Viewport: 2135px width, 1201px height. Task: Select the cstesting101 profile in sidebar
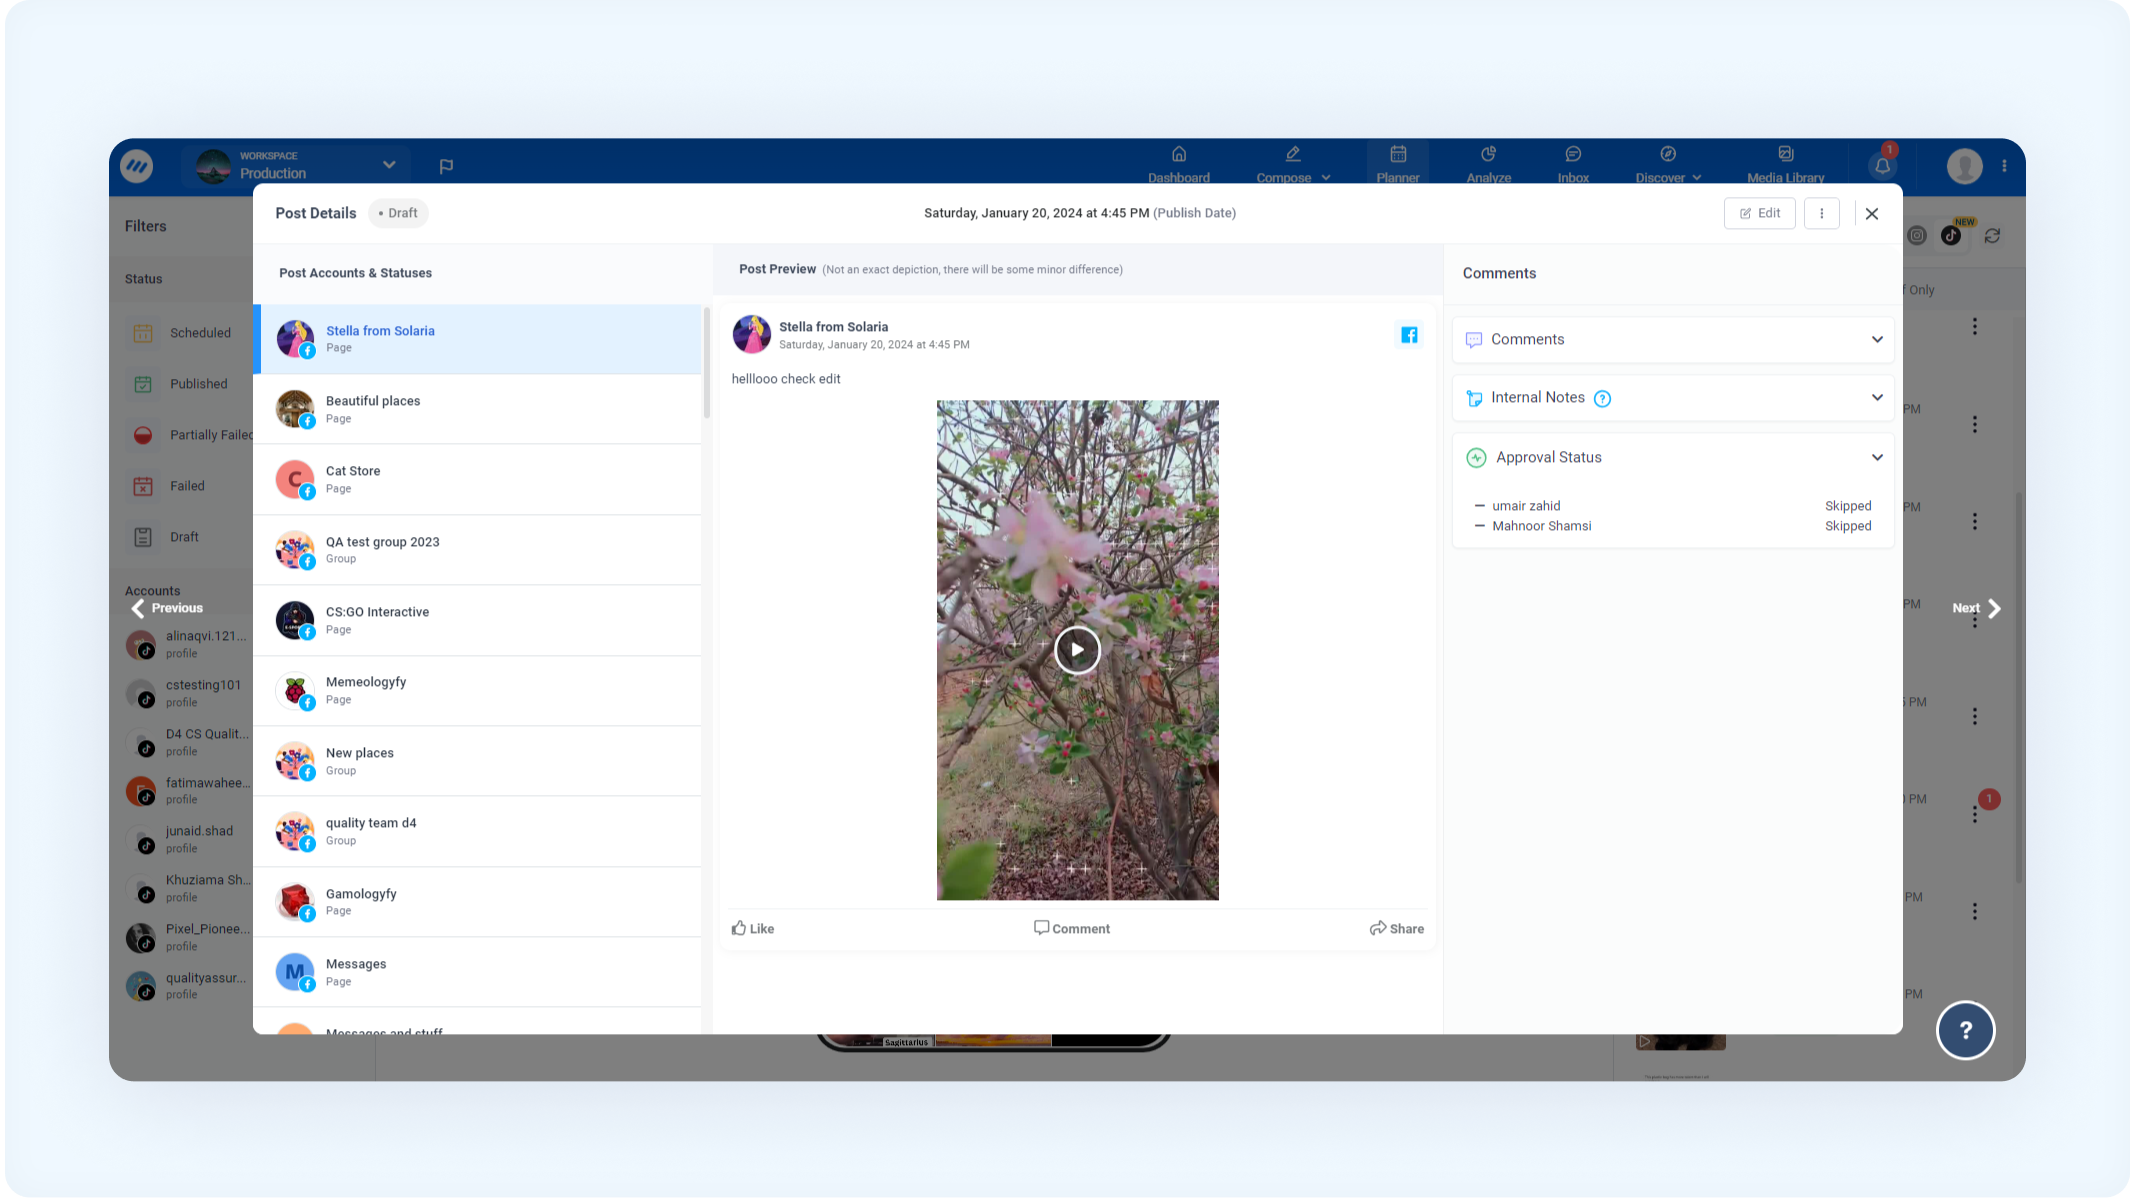(x=187, y=693)
